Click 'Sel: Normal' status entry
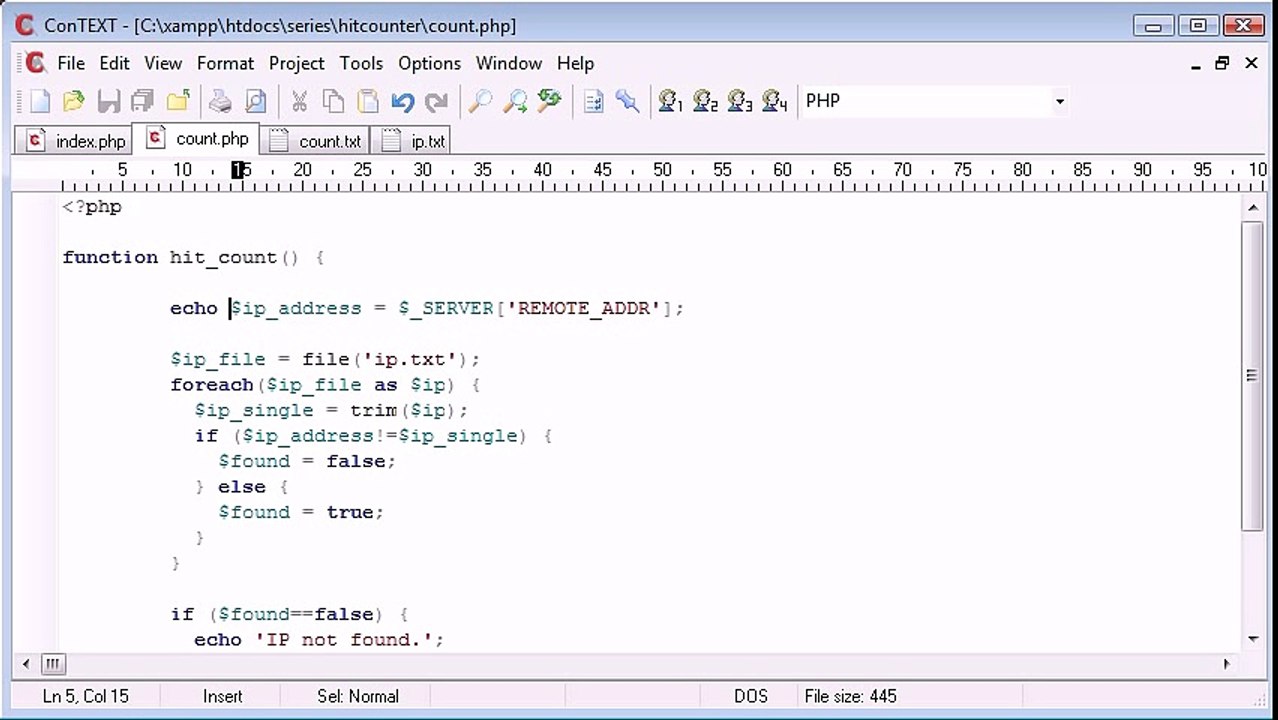This screenshot has height=720, width=1278. [x=358, y=696]
